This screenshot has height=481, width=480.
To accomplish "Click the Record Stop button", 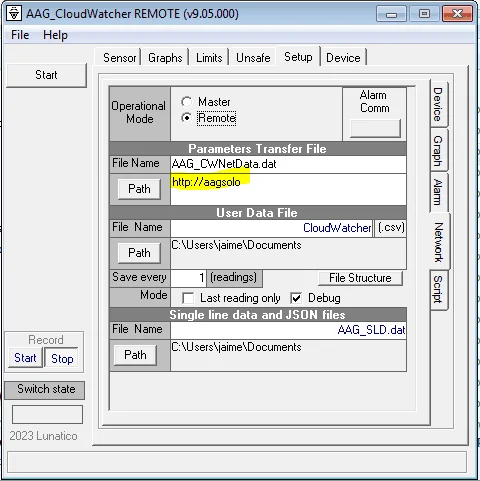I will (62, 358).
